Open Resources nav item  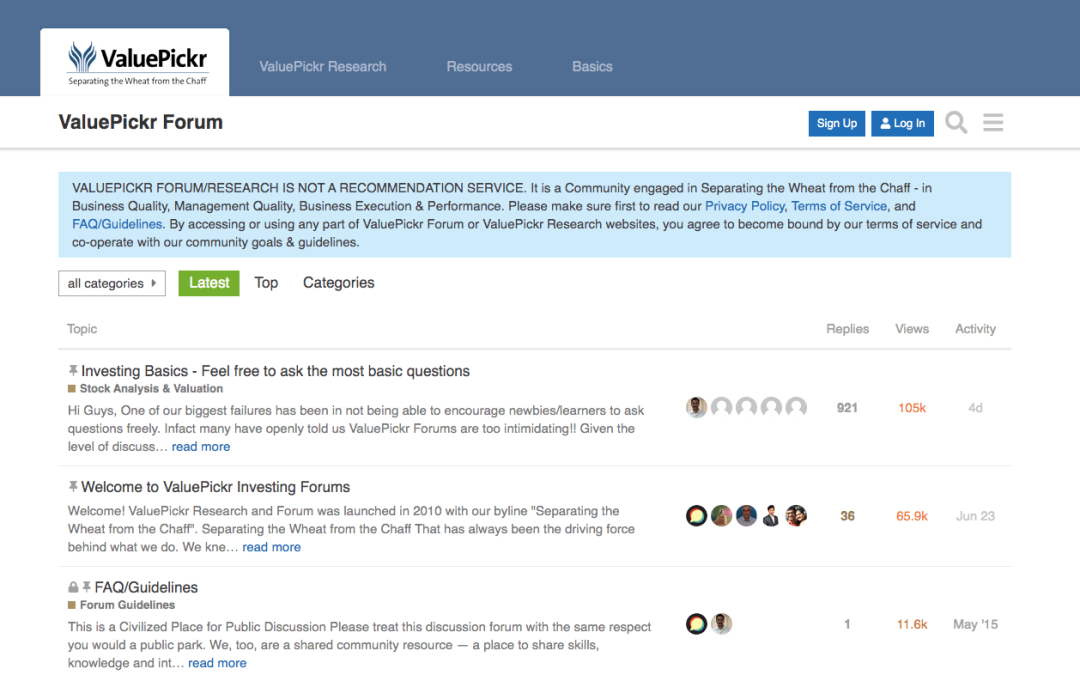click(479, 67)
